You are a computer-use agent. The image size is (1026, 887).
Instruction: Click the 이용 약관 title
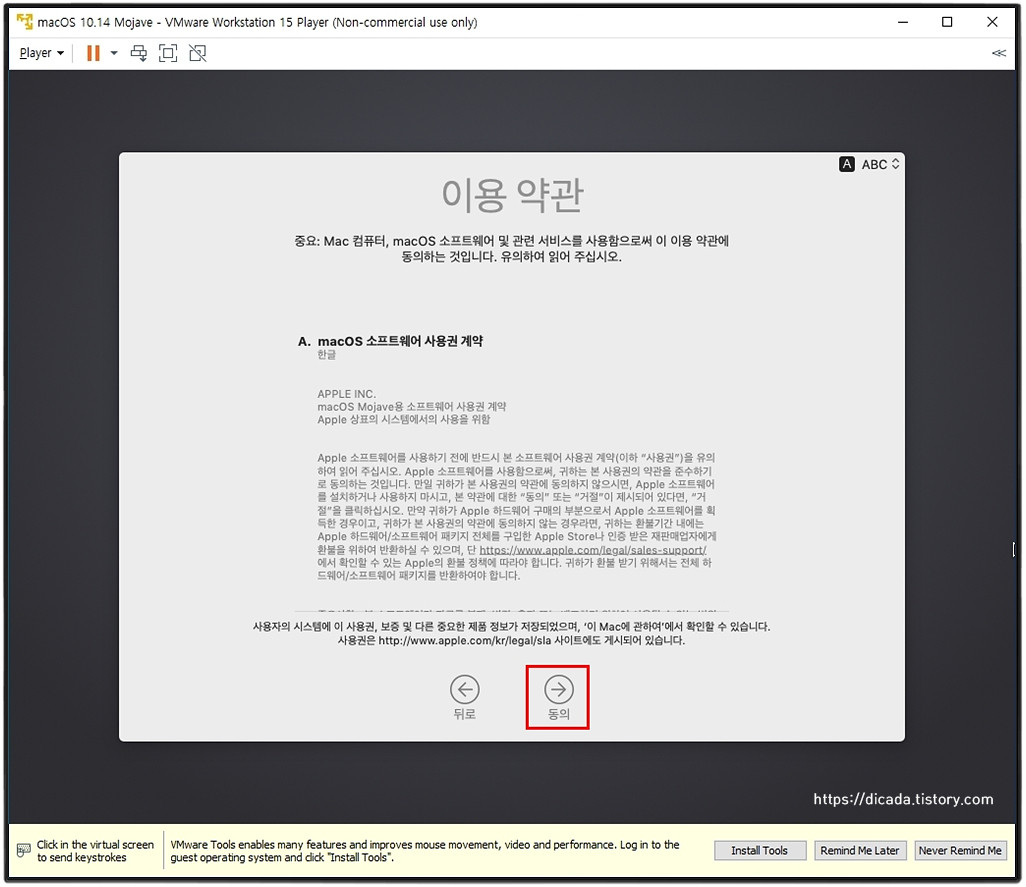coord(512,195)
